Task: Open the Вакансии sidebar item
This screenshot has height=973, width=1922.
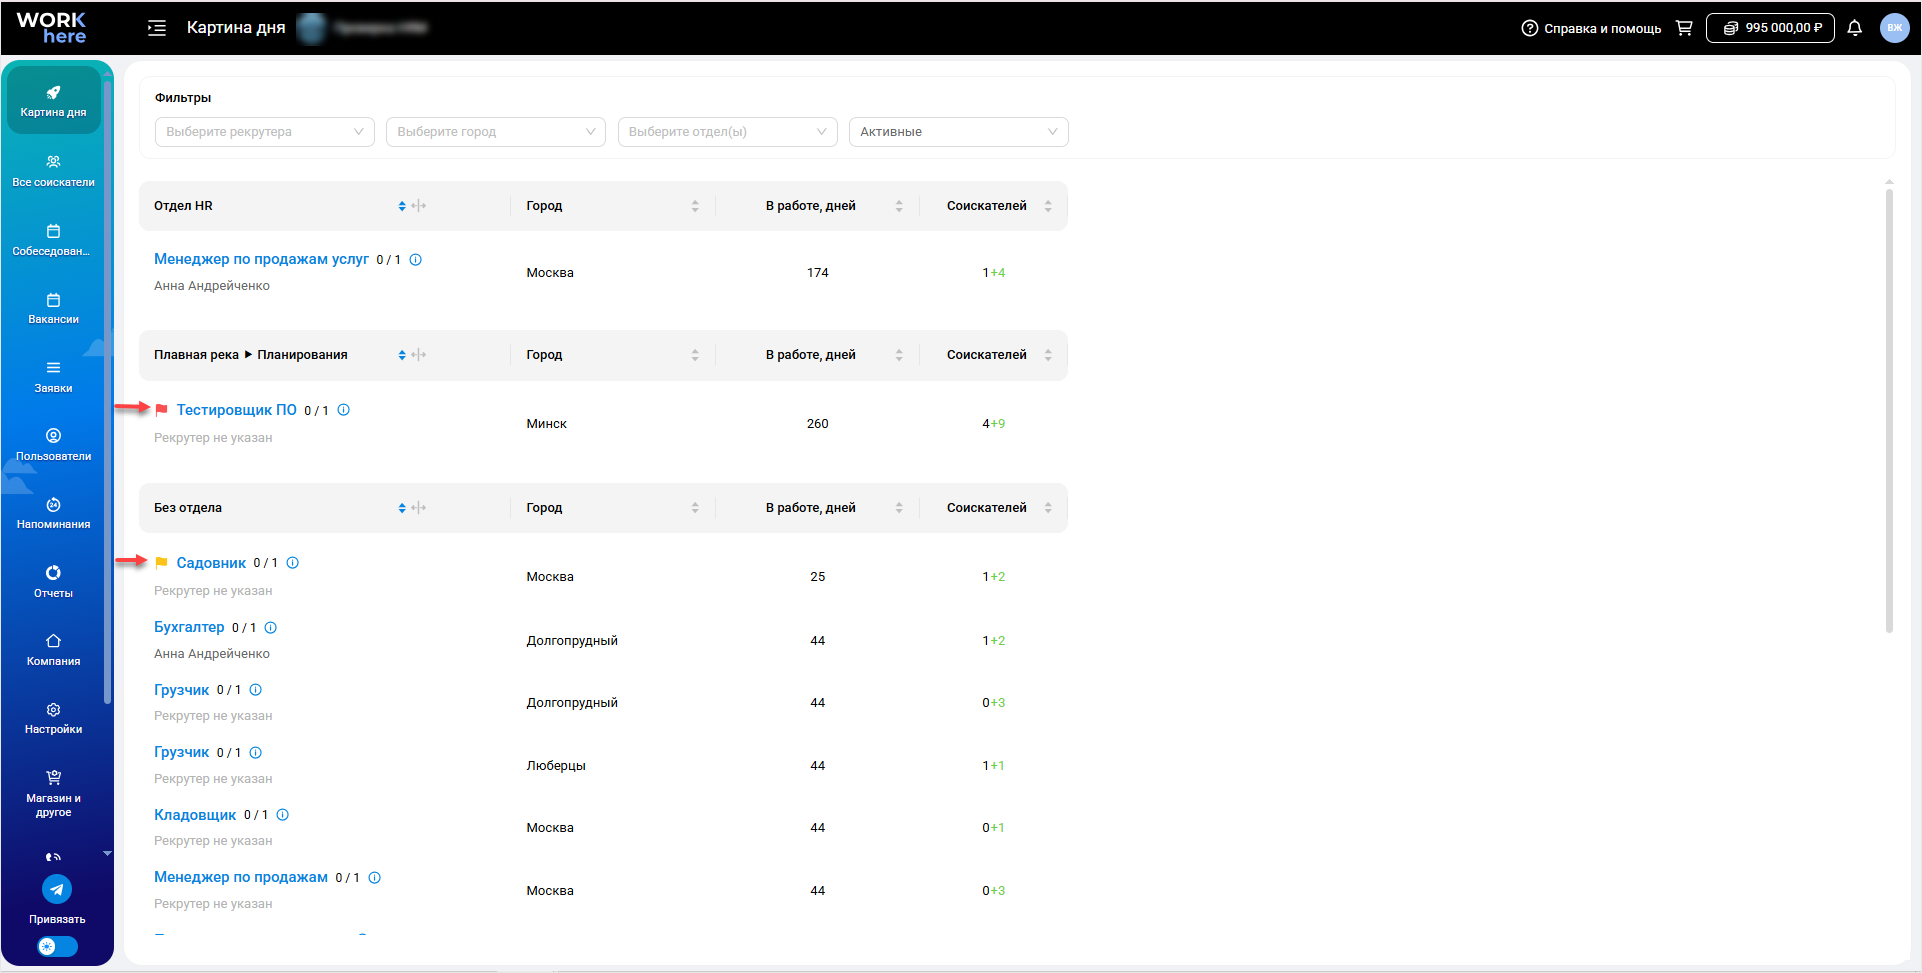Action: coord(53,308)
